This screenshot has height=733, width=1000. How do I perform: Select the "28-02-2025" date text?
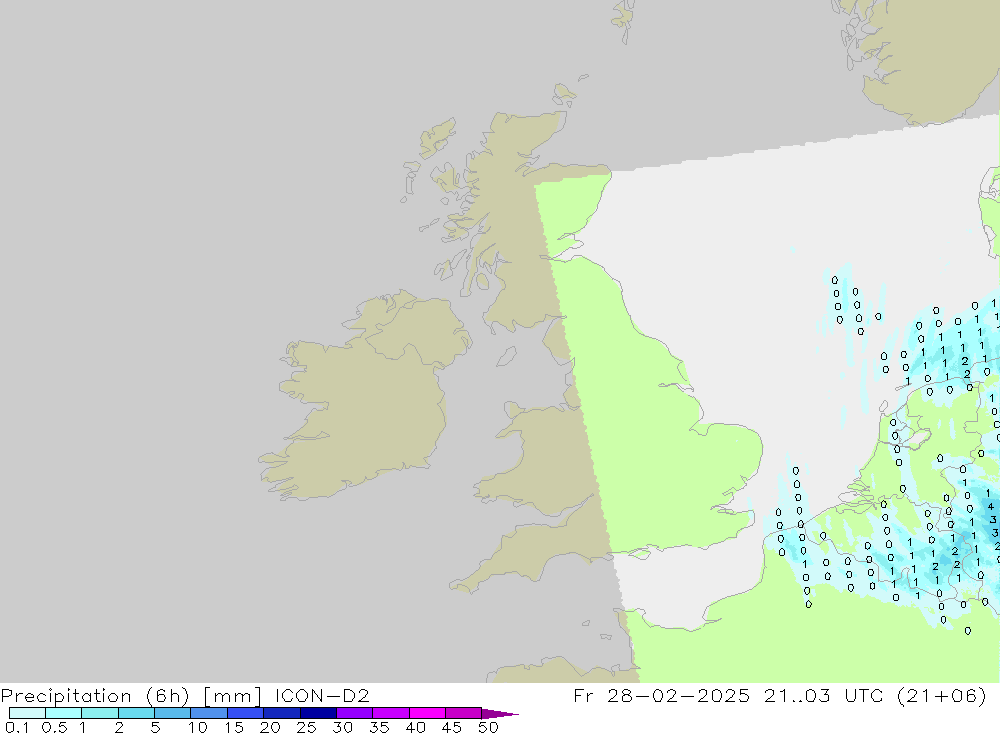(x=678, y=695)
